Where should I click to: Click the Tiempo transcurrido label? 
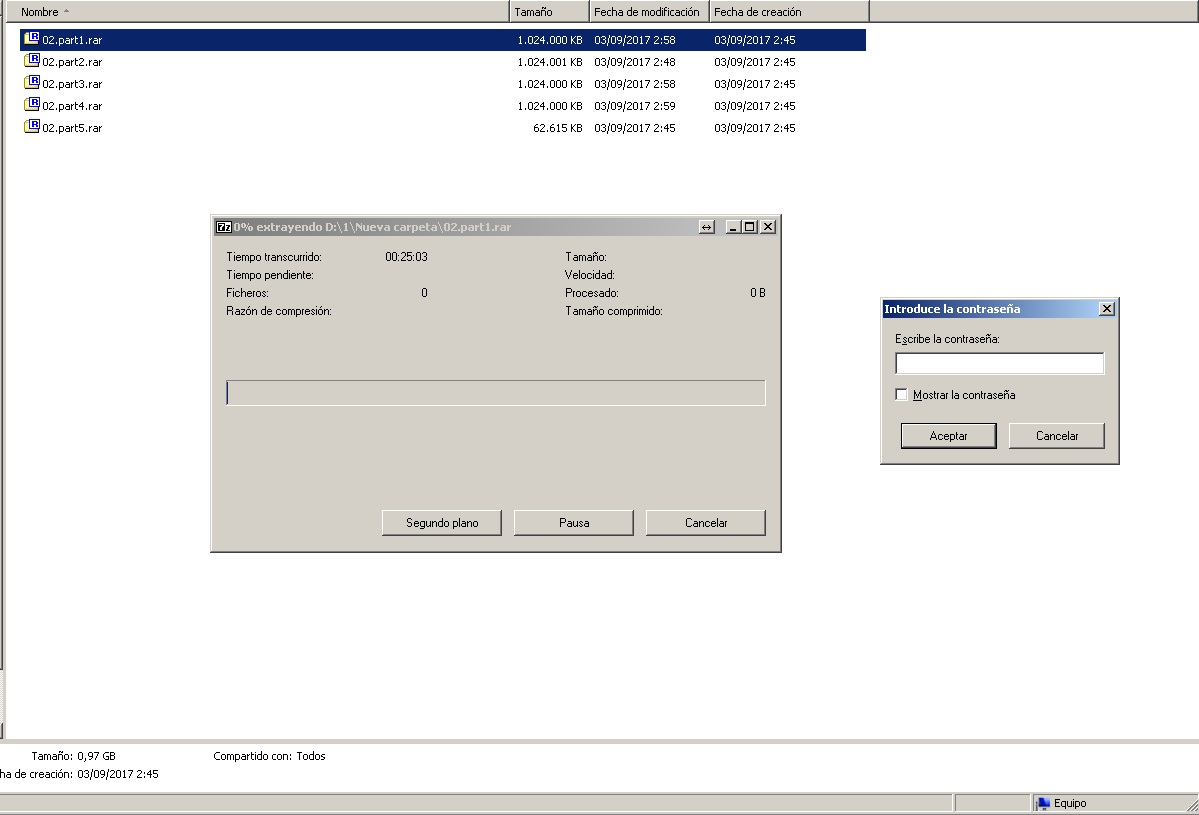tap(274, 257)
